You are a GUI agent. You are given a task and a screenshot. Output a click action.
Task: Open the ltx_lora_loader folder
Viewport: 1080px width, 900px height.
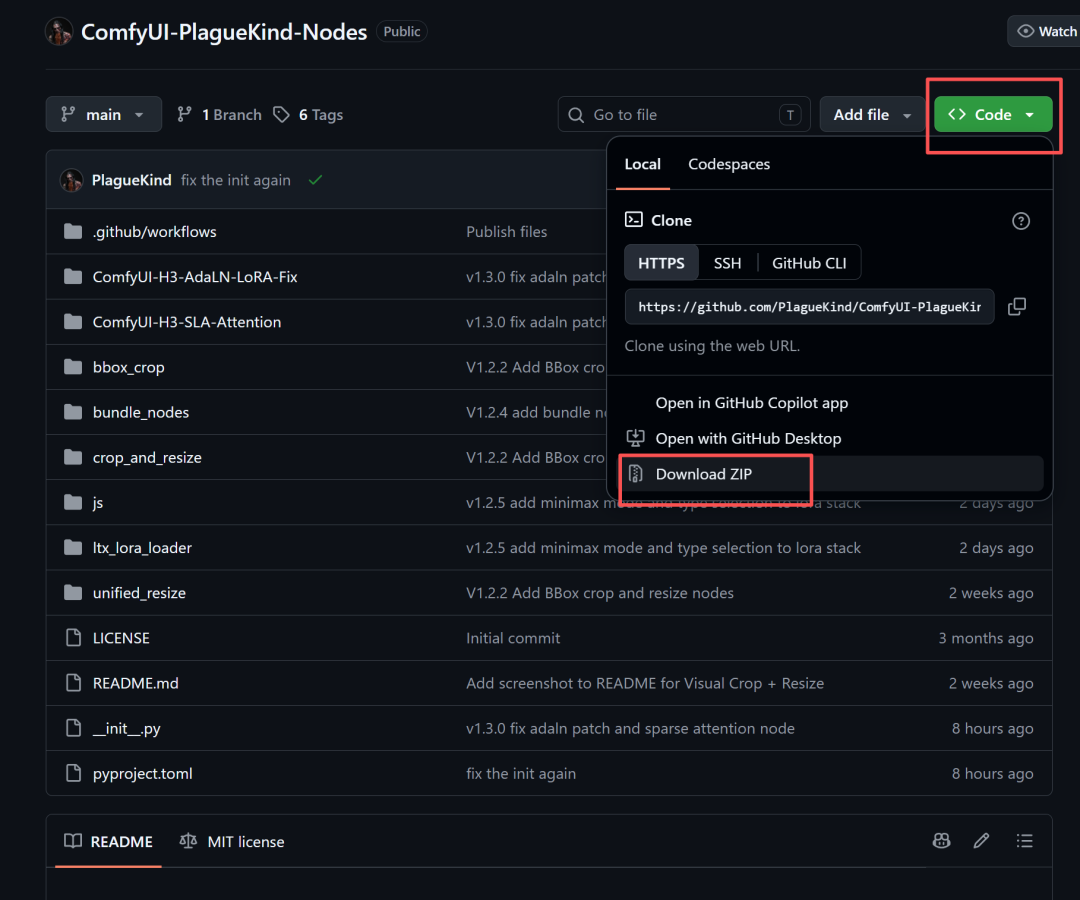tap(142, 547)
